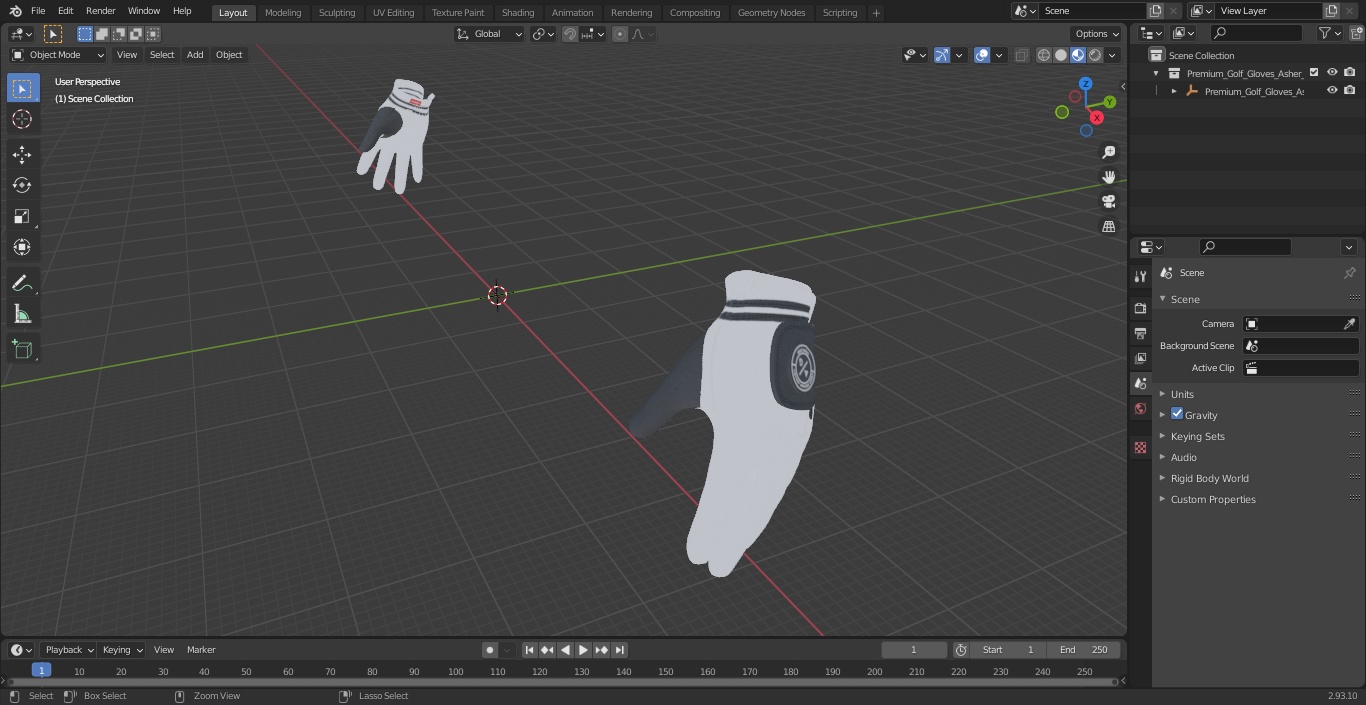The image size is (1366, 705).
Task: Select the Add Cube tool
Action: pyautogui.click(x=22, y=349)
